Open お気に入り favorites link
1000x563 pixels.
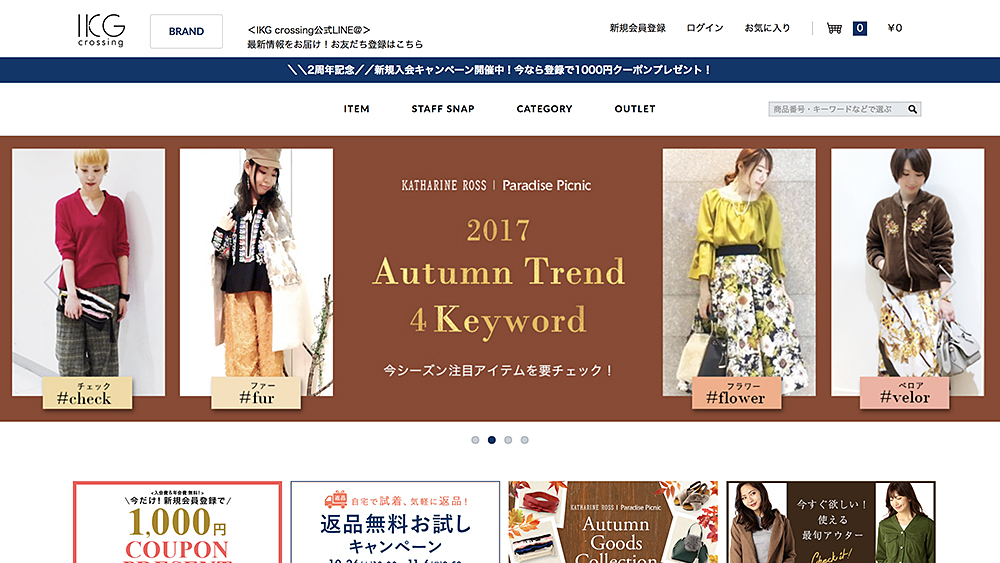pos(767,28)
